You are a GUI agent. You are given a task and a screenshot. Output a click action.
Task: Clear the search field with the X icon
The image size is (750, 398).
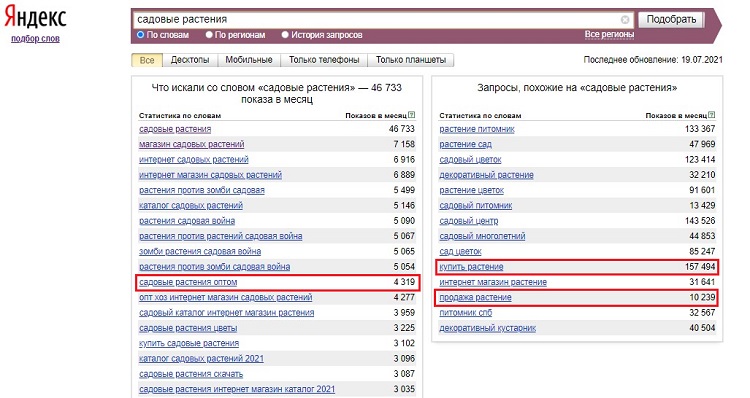click(625, 20)
